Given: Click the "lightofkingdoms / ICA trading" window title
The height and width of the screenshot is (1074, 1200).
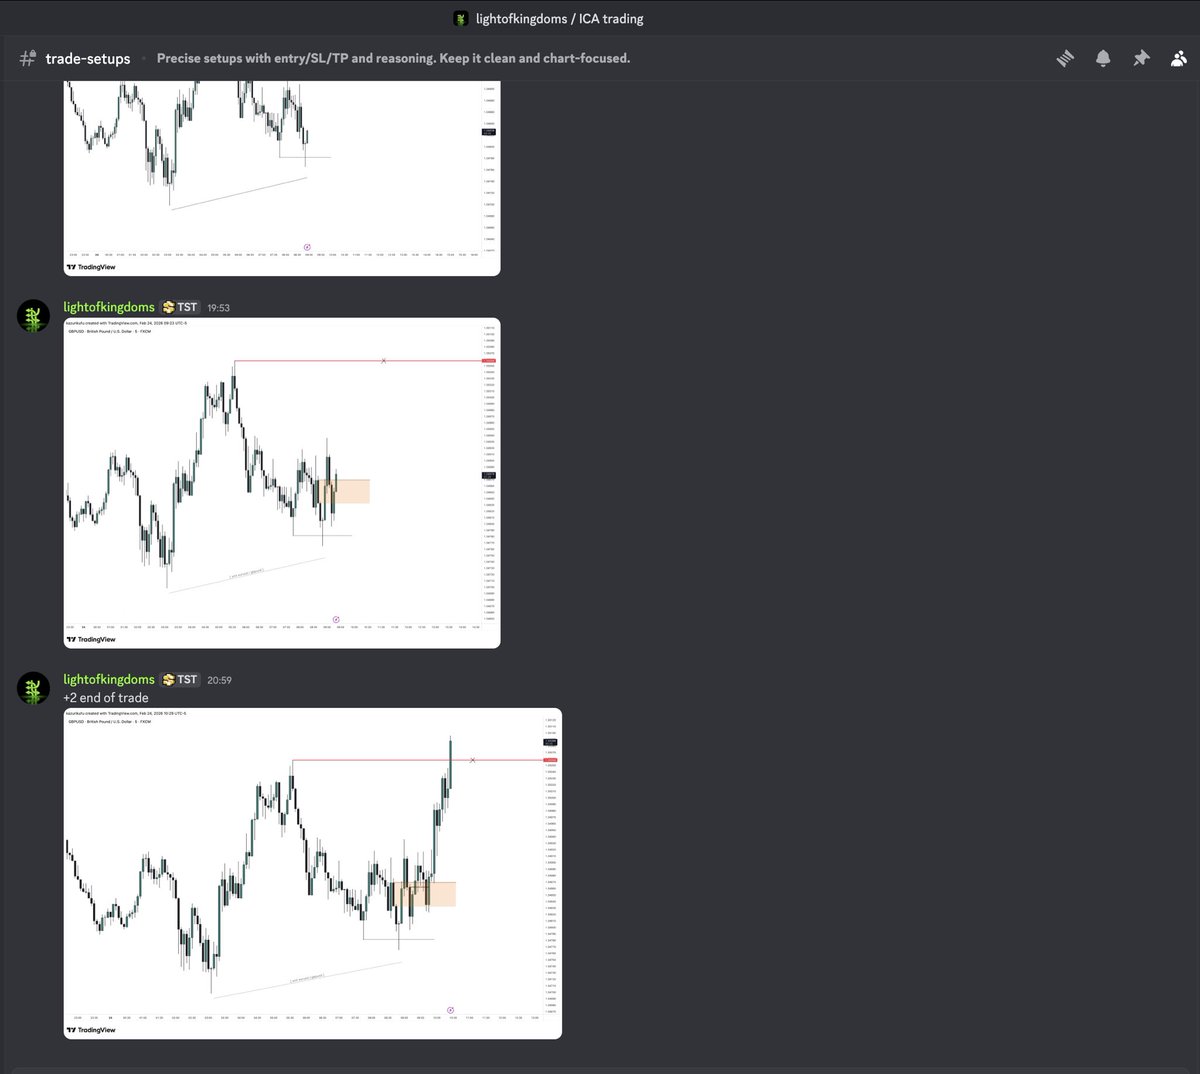Looking at the screenshot, I should click(x=560, y=18).
